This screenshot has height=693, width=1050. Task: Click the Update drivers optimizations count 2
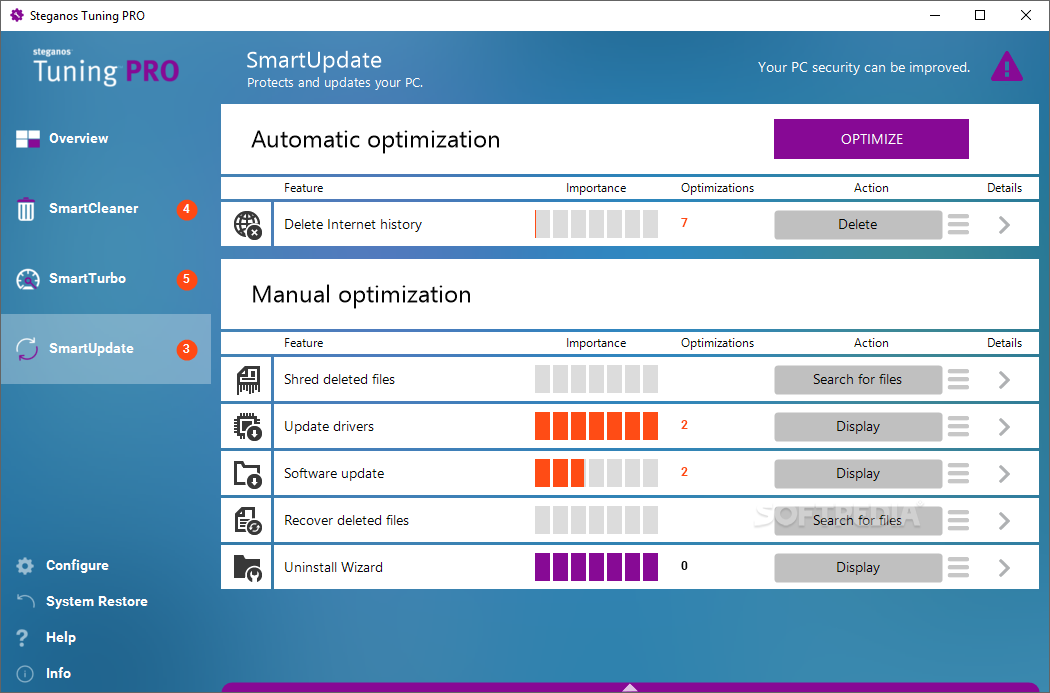pyautogui.click(x=684, y=425)
